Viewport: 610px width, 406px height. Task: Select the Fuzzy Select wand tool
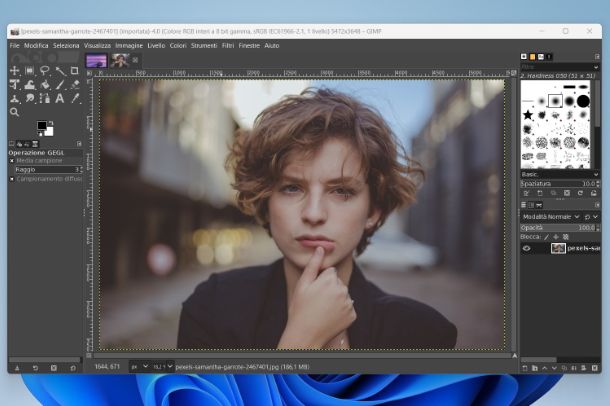[x=60, y=71]
